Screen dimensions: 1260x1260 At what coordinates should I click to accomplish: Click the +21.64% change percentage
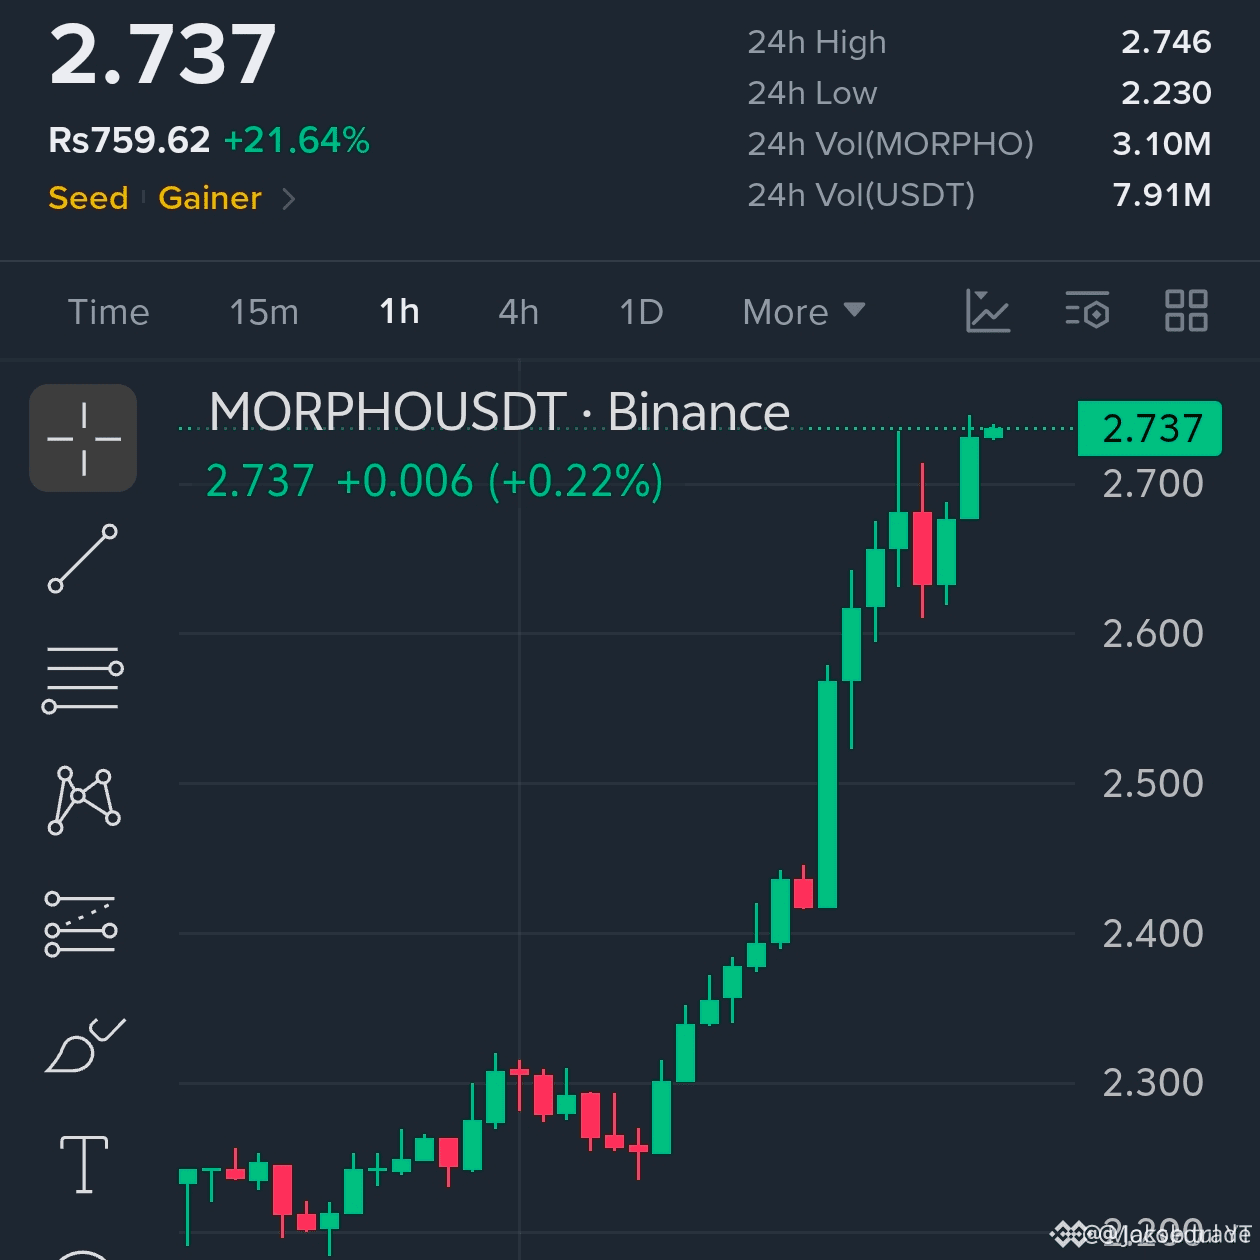pos(297,140)
